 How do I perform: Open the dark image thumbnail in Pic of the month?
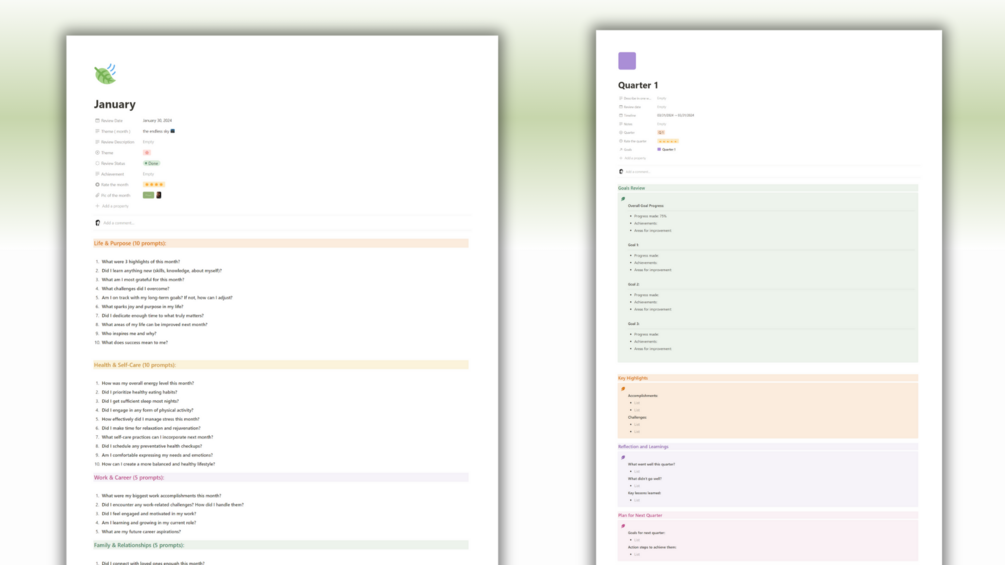pyautogui.click(x=159, y=195)
